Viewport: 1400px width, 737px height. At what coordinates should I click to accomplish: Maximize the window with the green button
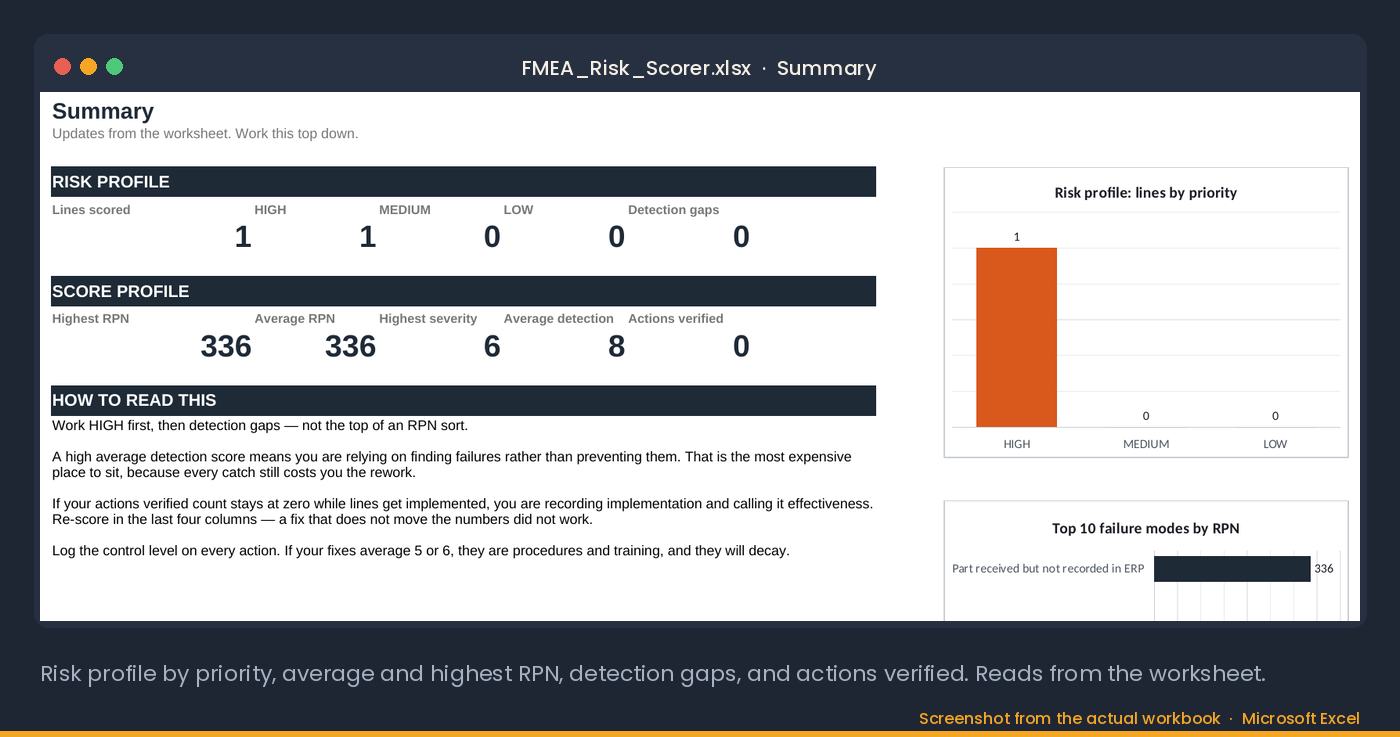click(114, 67)
